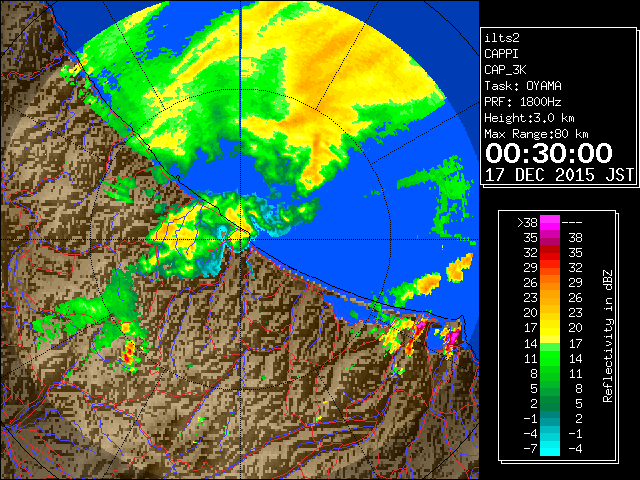Pick the cyan swatch at bottom of color scale

click(550, 449)
